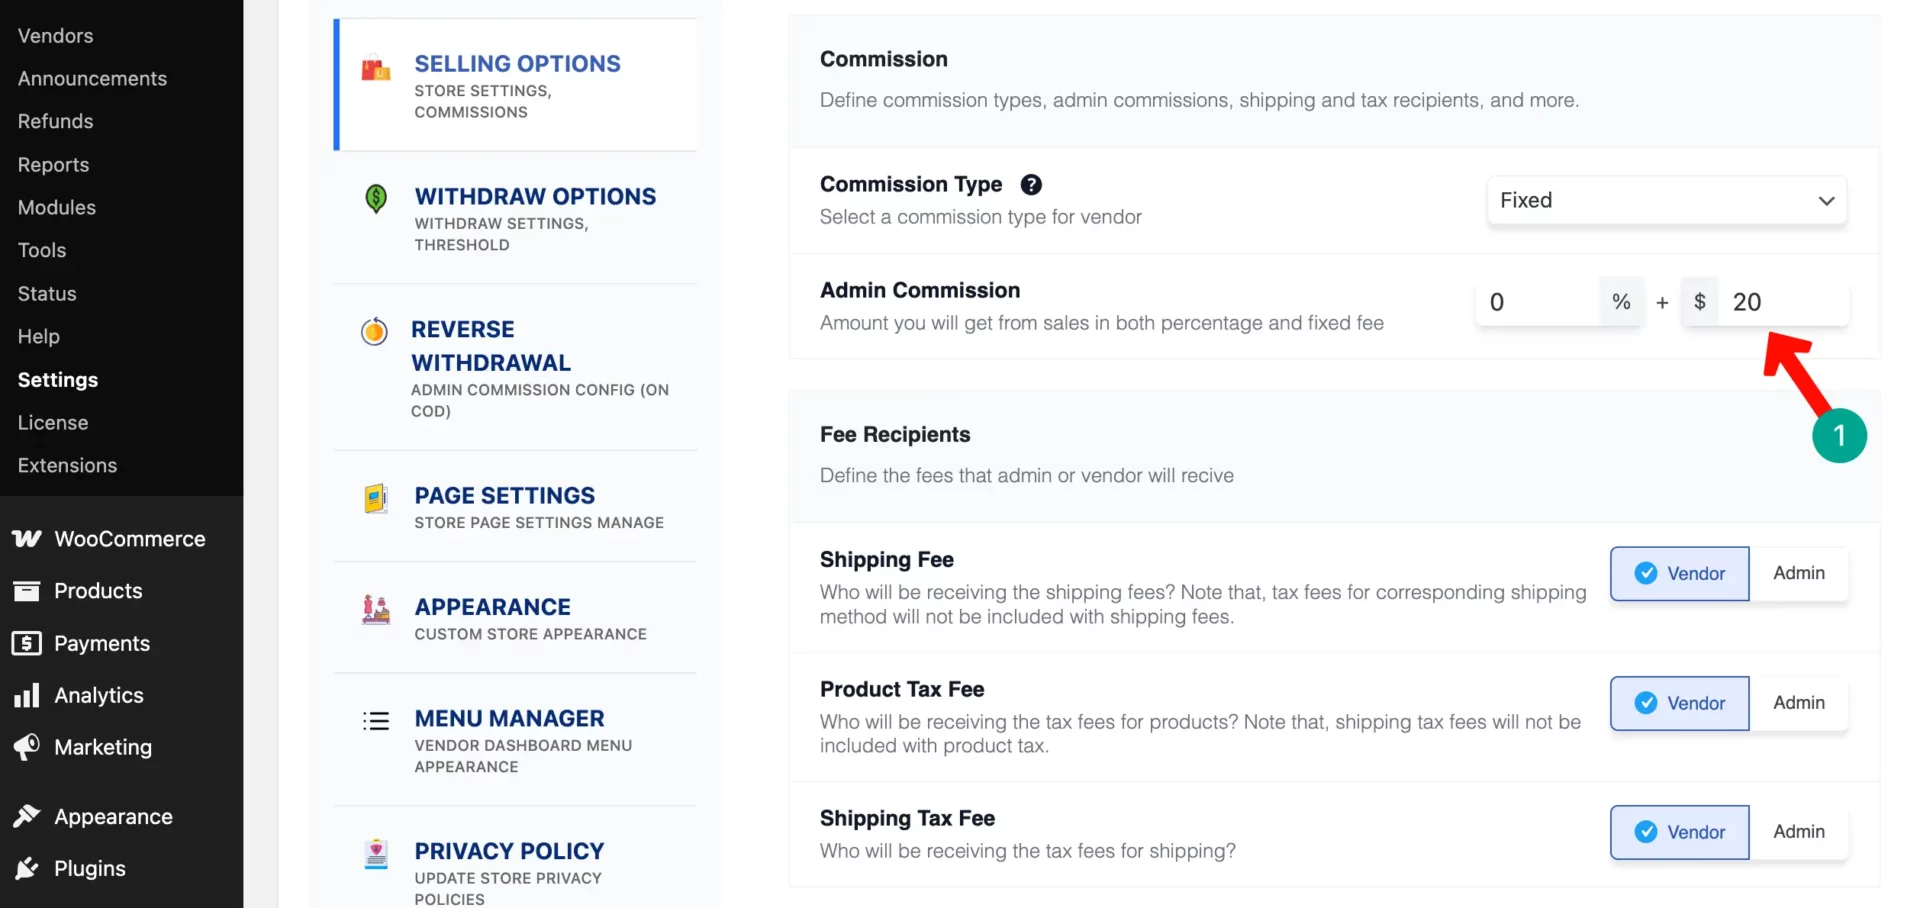Go to Products in the admin sidebar
Screen dimensions: 1920x908
click(x=98, y=591)
